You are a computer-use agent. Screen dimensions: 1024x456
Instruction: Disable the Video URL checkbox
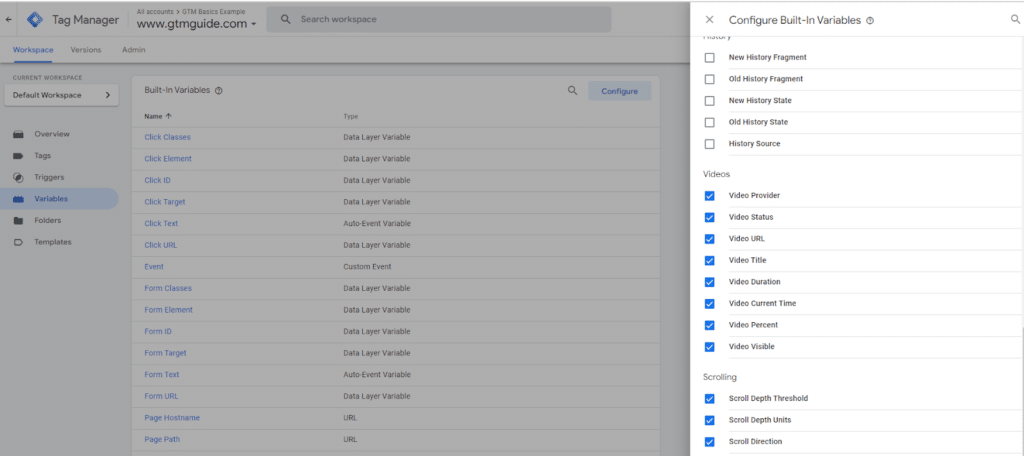710,239
